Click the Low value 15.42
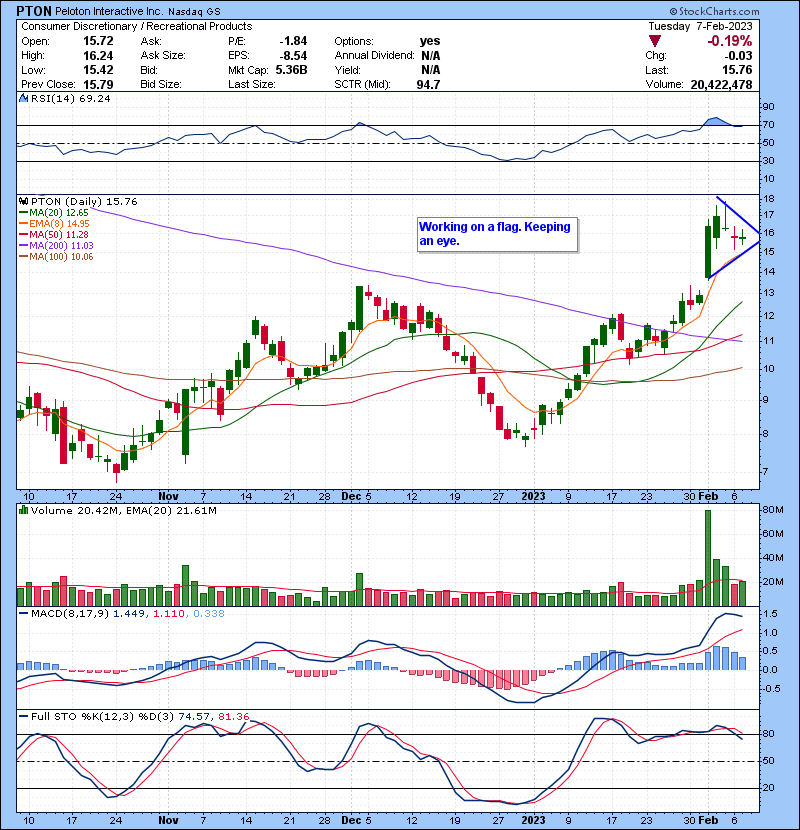Image resolution: width=800 pixels, height=830 pixels. 98,70
